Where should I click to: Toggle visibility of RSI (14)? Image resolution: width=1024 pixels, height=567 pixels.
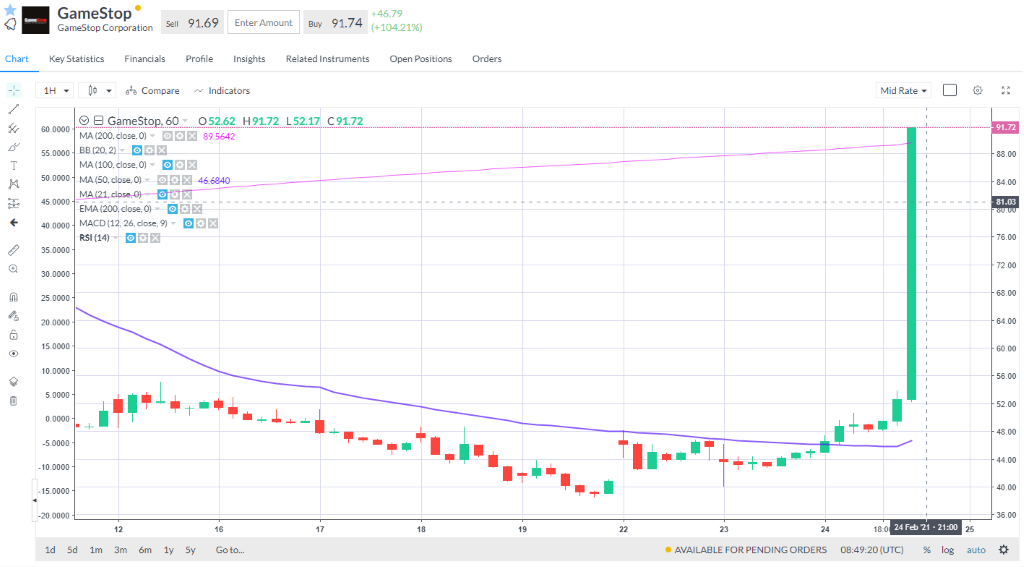(x=131, y=238)
